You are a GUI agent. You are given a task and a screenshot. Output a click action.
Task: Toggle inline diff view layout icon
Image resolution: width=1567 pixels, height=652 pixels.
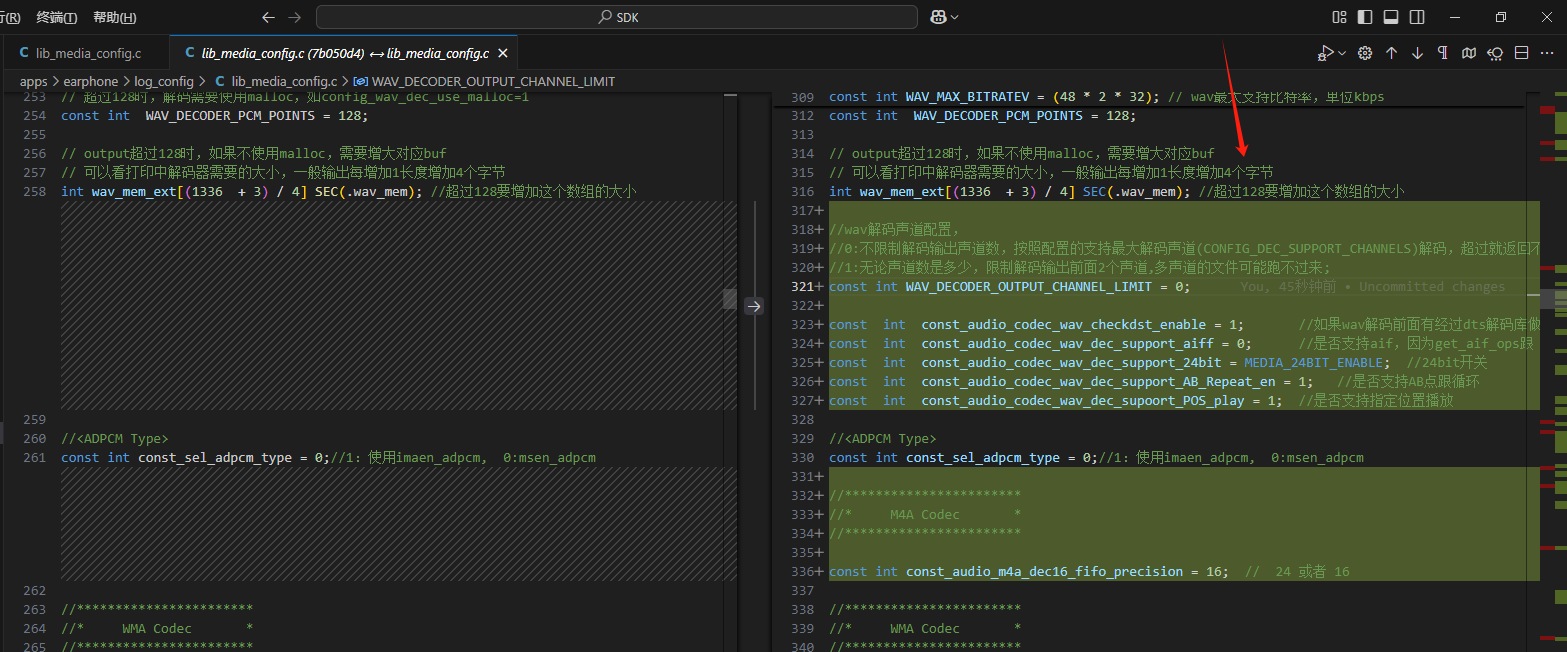click(x=1521, y=53)
